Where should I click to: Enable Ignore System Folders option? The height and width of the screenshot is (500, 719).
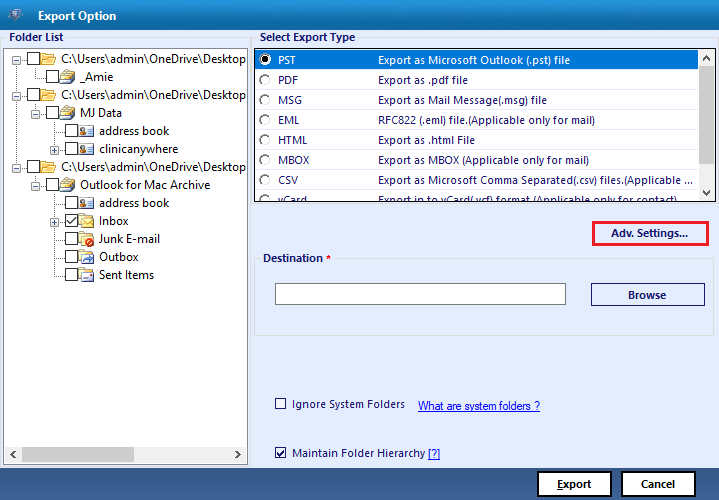pyautogui.click(x=280, y=404)
